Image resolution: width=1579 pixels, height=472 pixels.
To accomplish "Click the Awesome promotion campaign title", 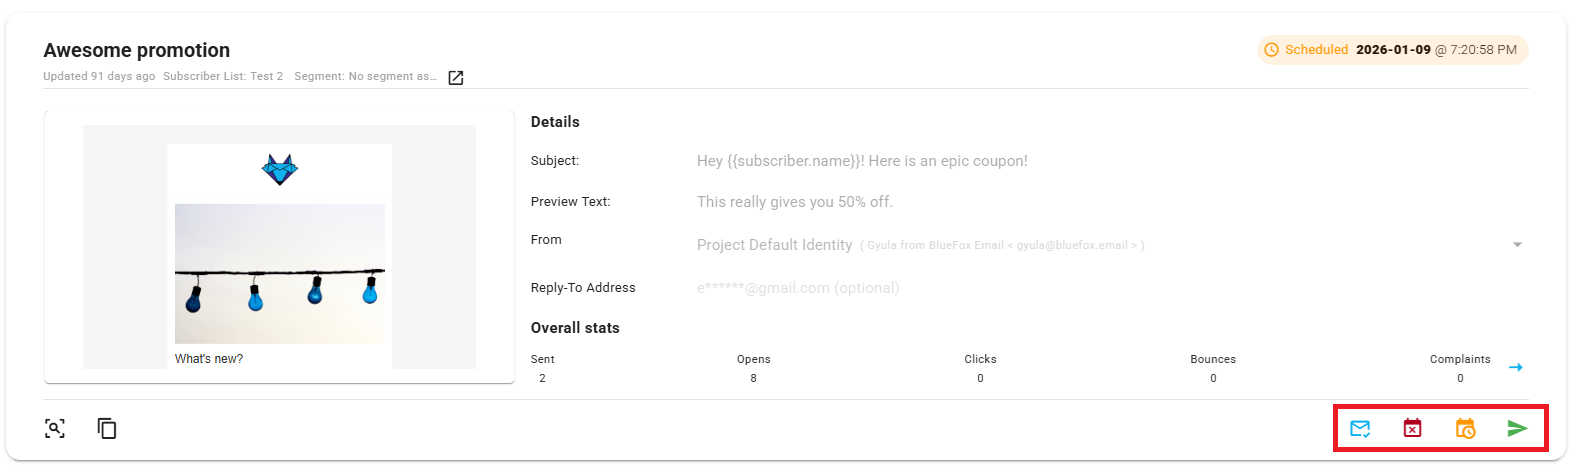I will click(137, 50).
